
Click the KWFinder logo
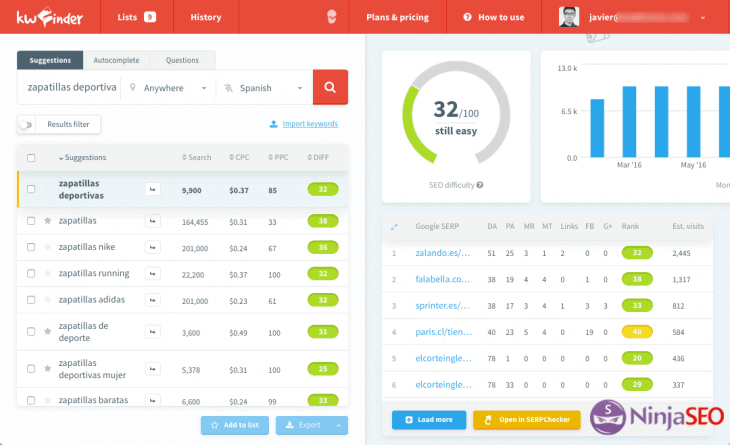coord(50,17)
